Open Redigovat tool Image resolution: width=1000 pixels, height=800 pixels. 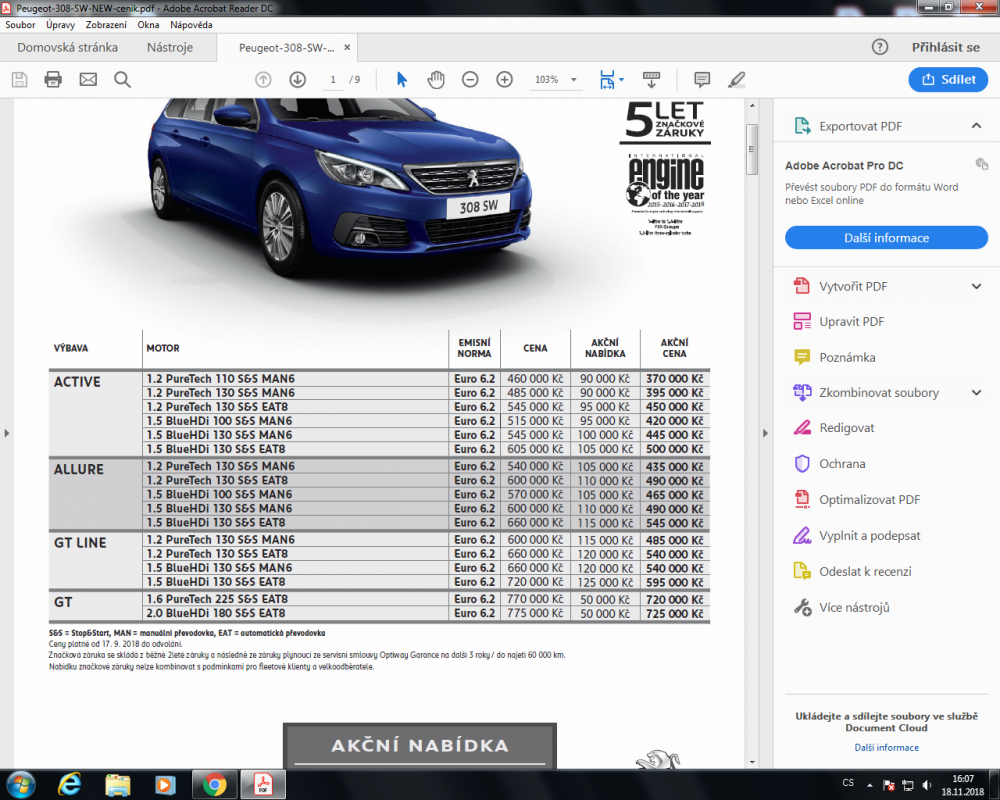pyautogui.click(x=834, y=428)
